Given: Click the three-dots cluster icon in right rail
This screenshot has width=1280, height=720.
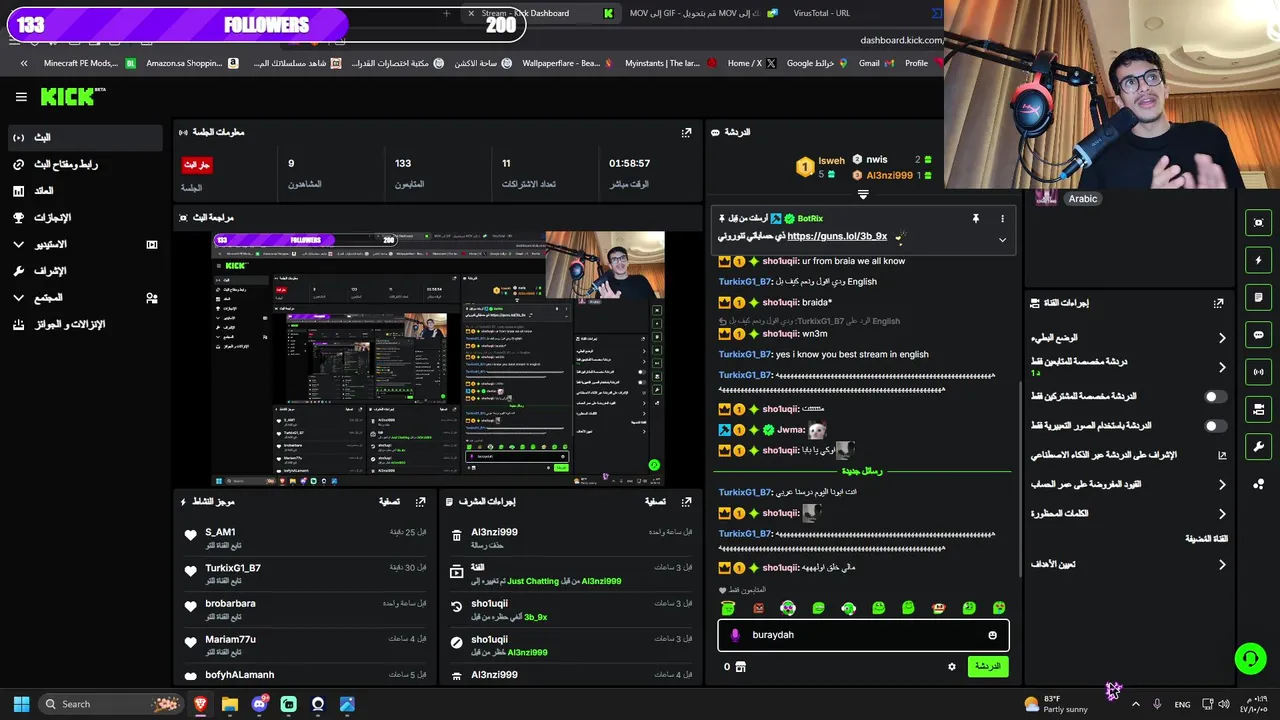Looking at the screenshot, I should tap(1258, 484).
